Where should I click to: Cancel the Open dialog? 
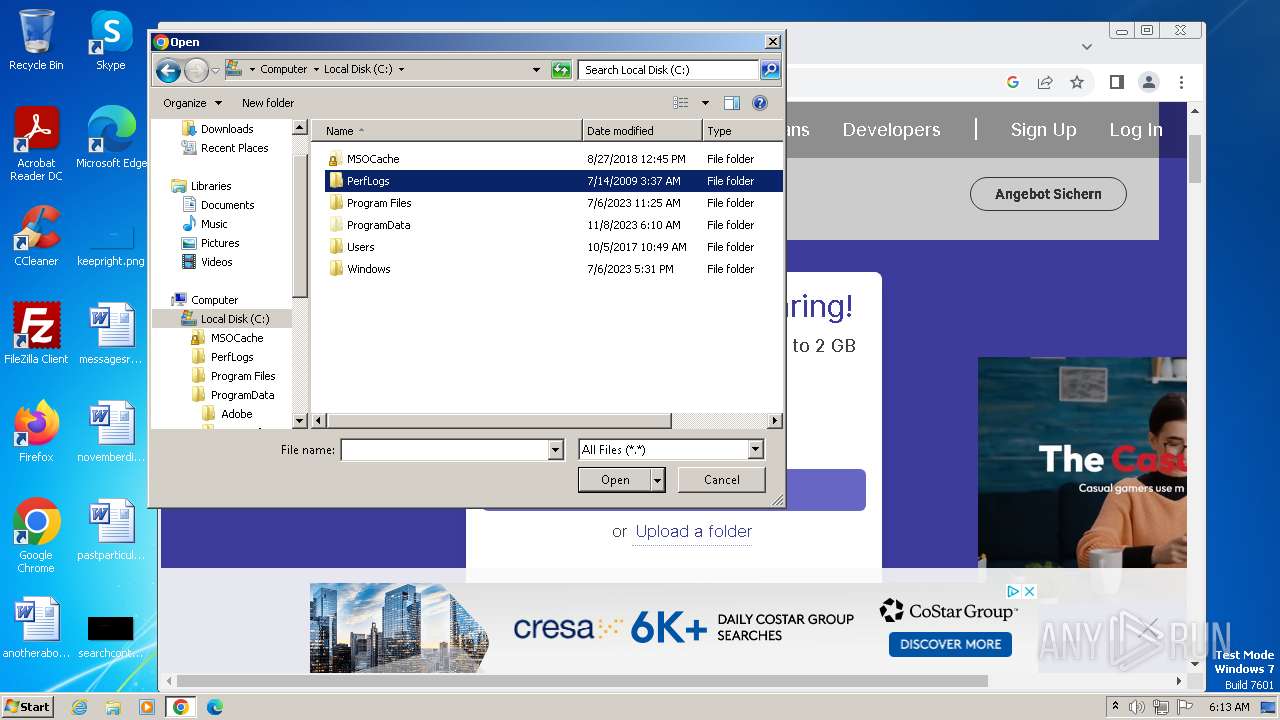(722, 480)
